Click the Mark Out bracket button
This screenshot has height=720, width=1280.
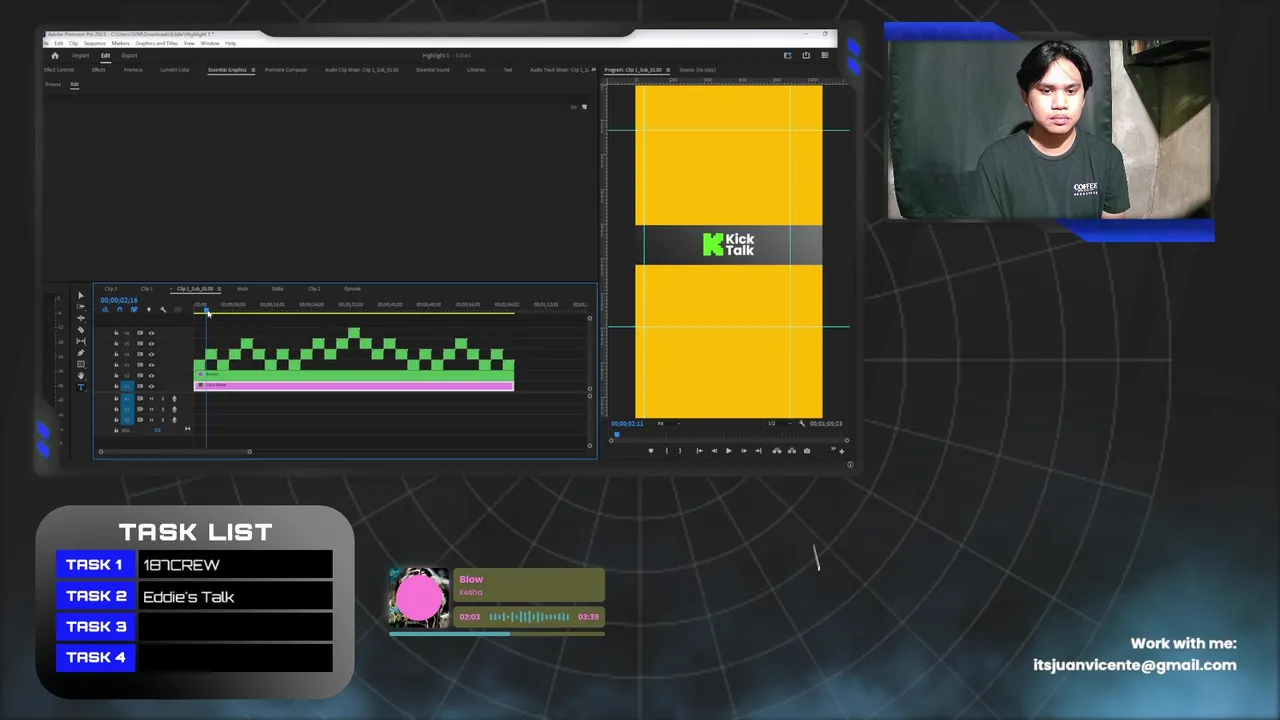tap(680, 451)
